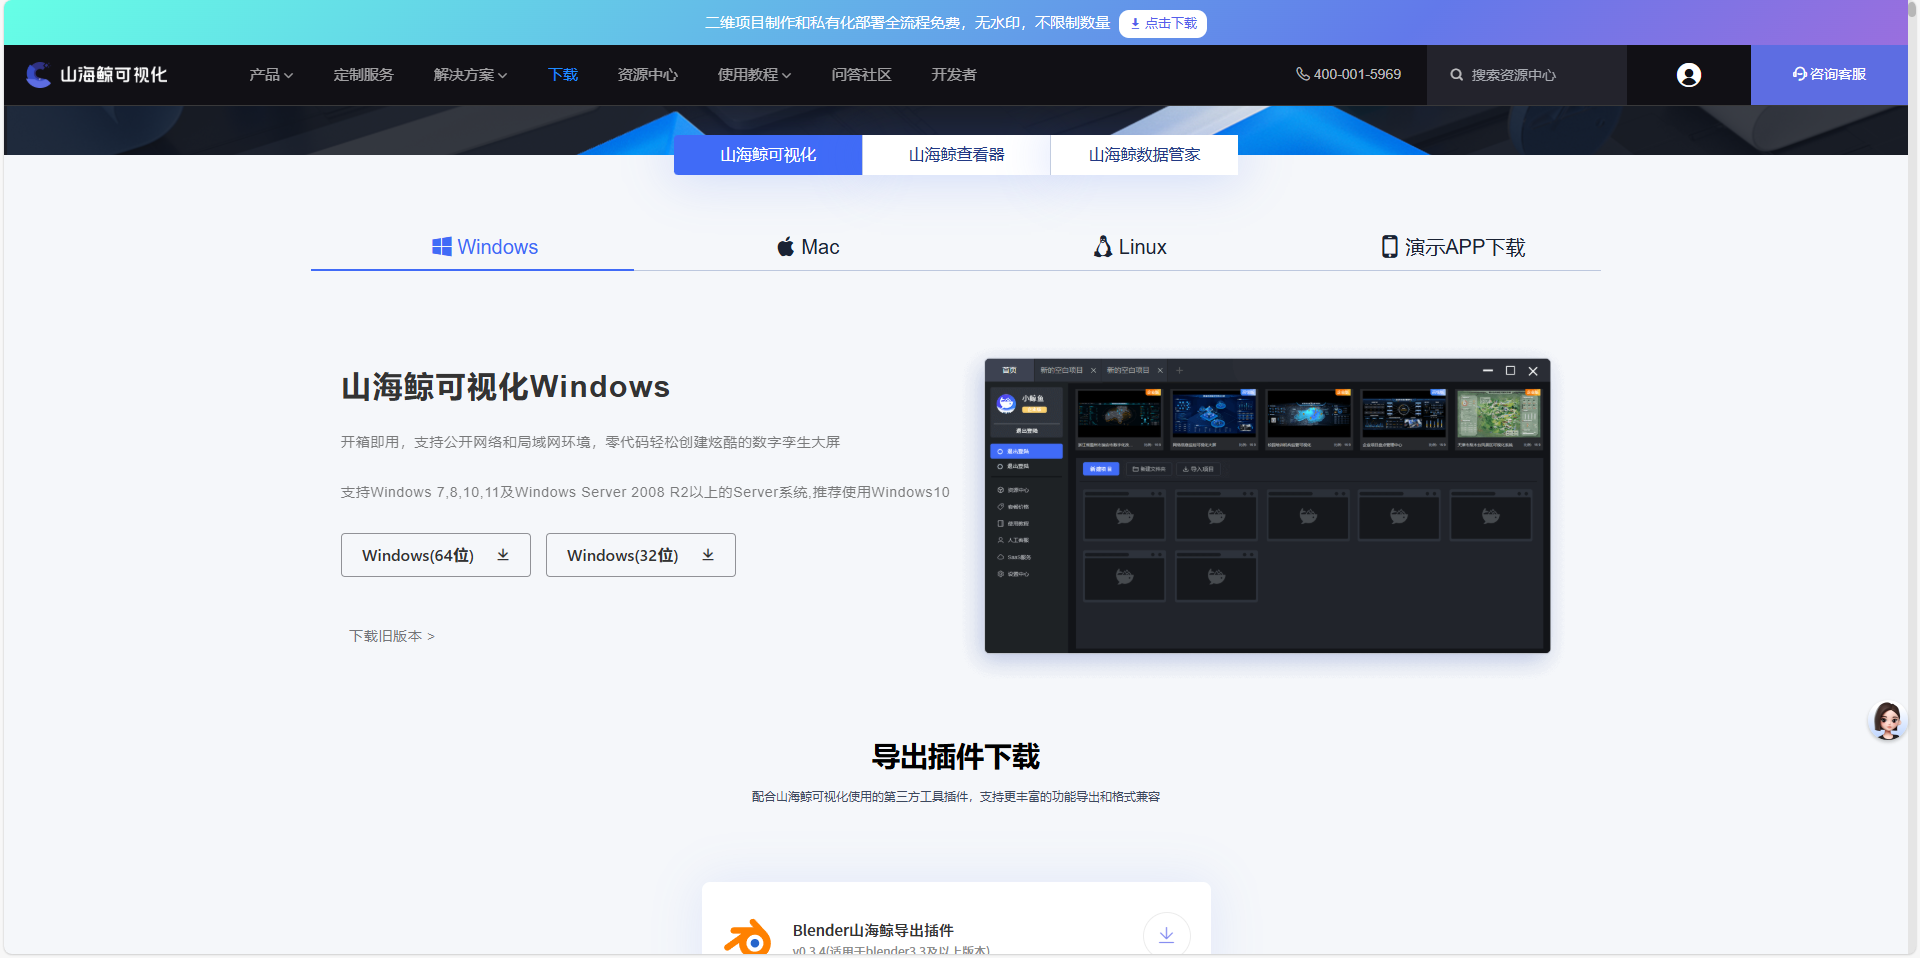Image resolution: width=1920 pixels, height=958 pixels.
Task: Expand the 产品 dropdown menu
Action: click(x=271, y=75)
